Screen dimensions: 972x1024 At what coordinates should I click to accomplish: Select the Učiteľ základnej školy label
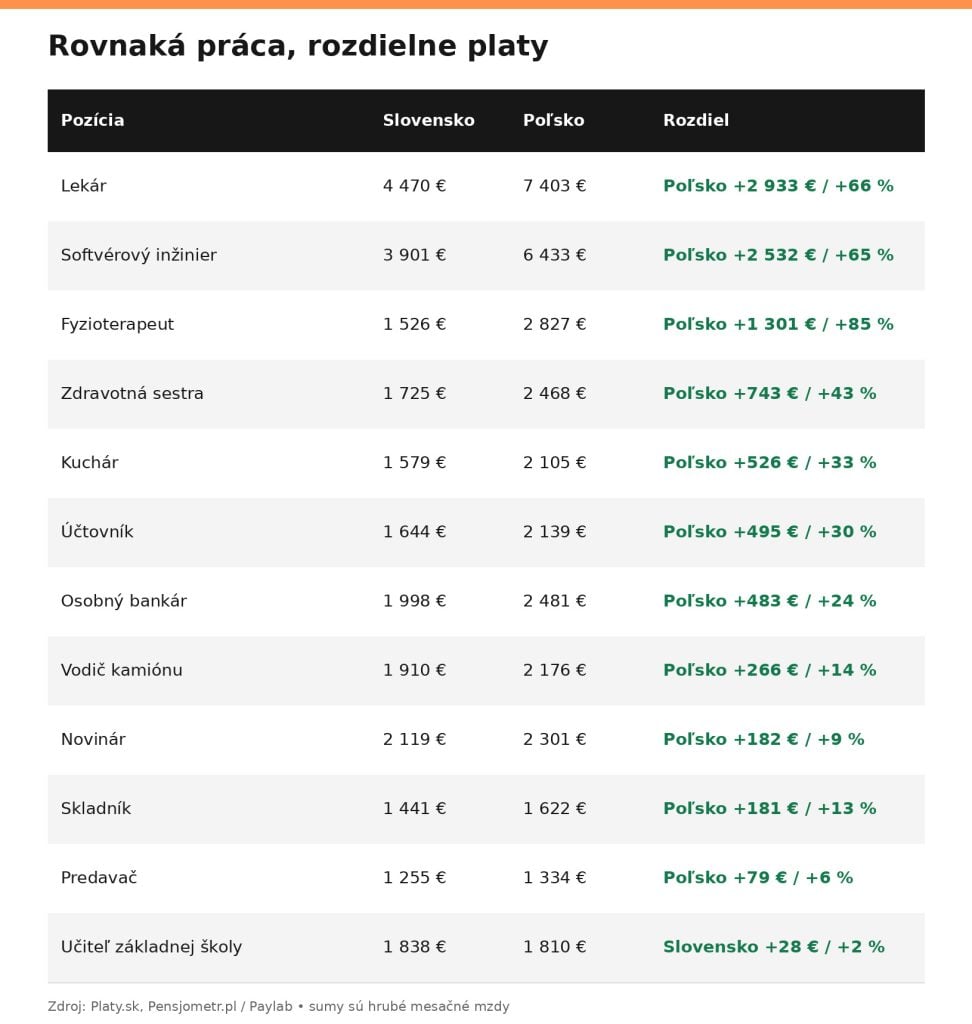point(152,947)
